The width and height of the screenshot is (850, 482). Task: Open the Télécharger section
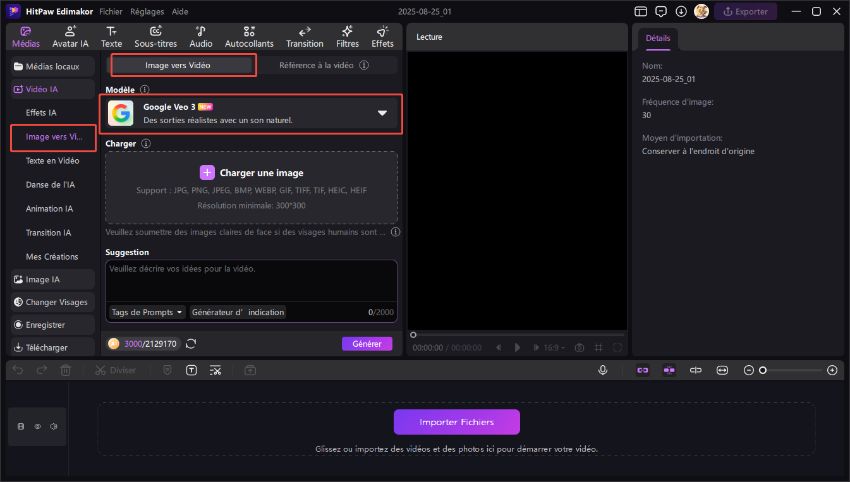pos(53,348)
